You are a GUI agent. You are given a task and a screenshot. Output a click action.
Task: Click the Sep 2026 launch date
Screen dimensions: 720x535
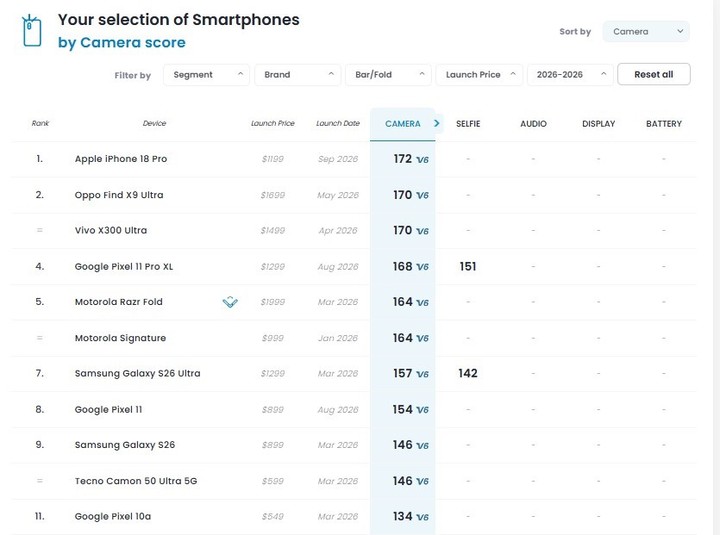click(x=338, y=159)
